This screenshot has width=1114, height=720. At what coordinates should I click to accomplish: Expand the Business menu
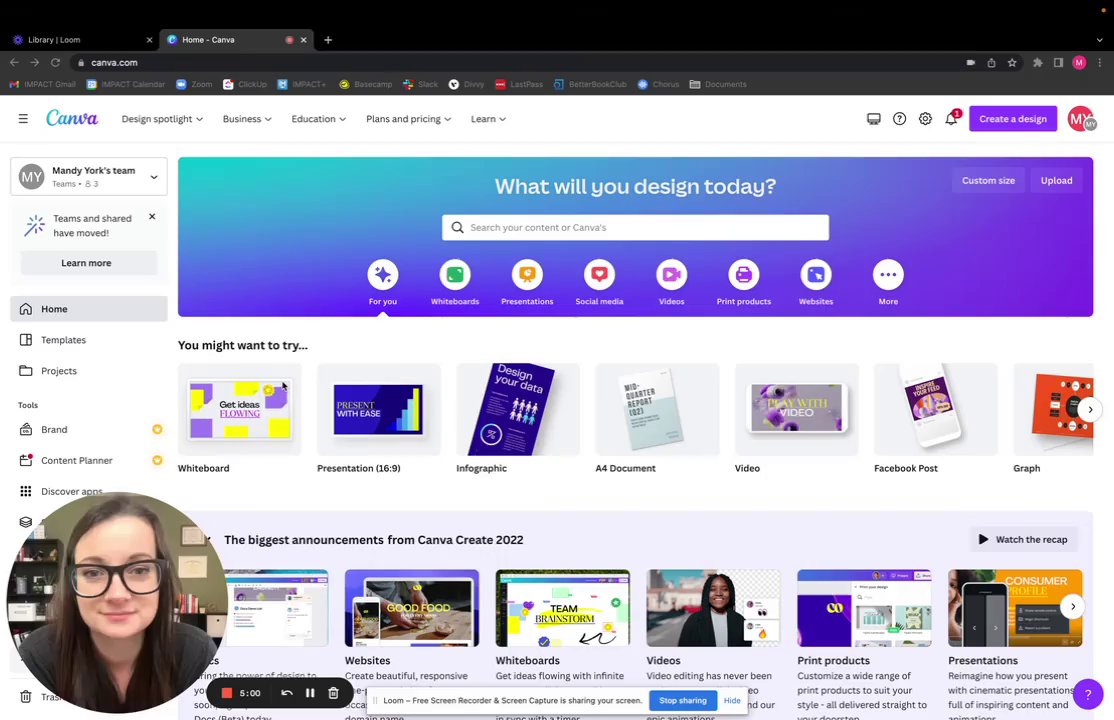pyautogui.click(x=247, y=119)
